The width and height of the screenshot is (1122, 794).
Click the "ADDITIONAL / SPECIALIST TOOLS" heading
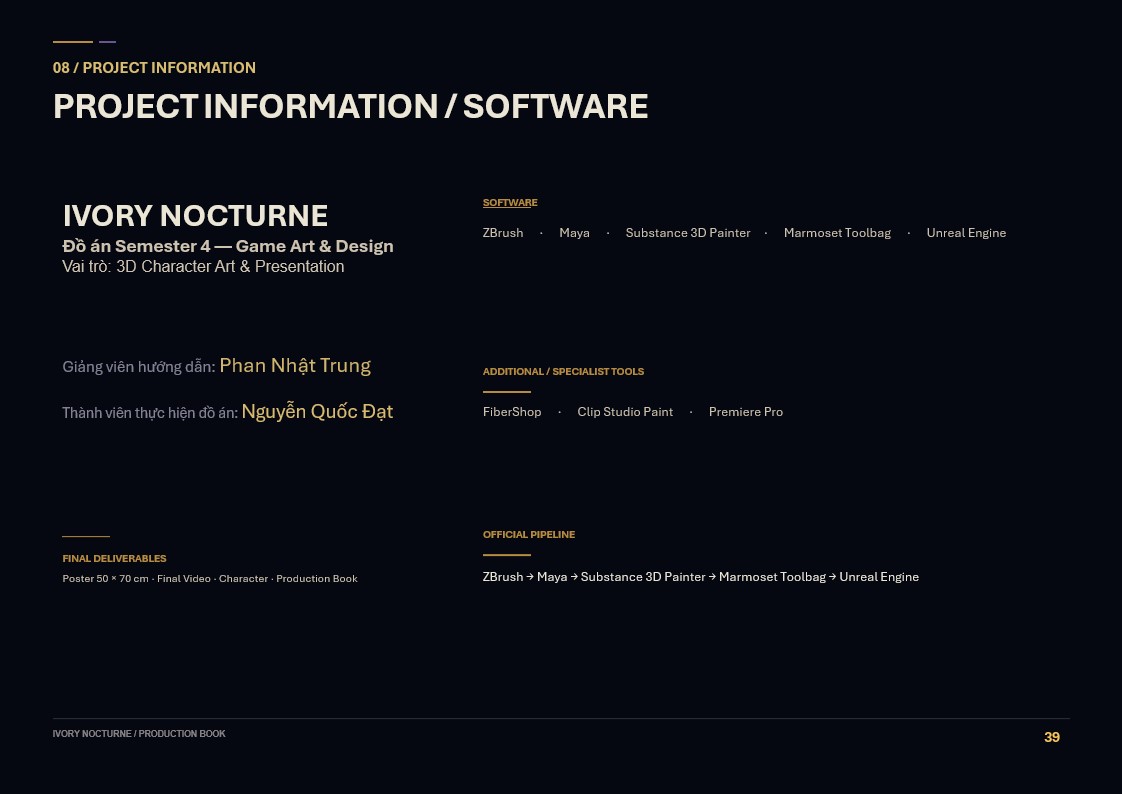point(563,371)
